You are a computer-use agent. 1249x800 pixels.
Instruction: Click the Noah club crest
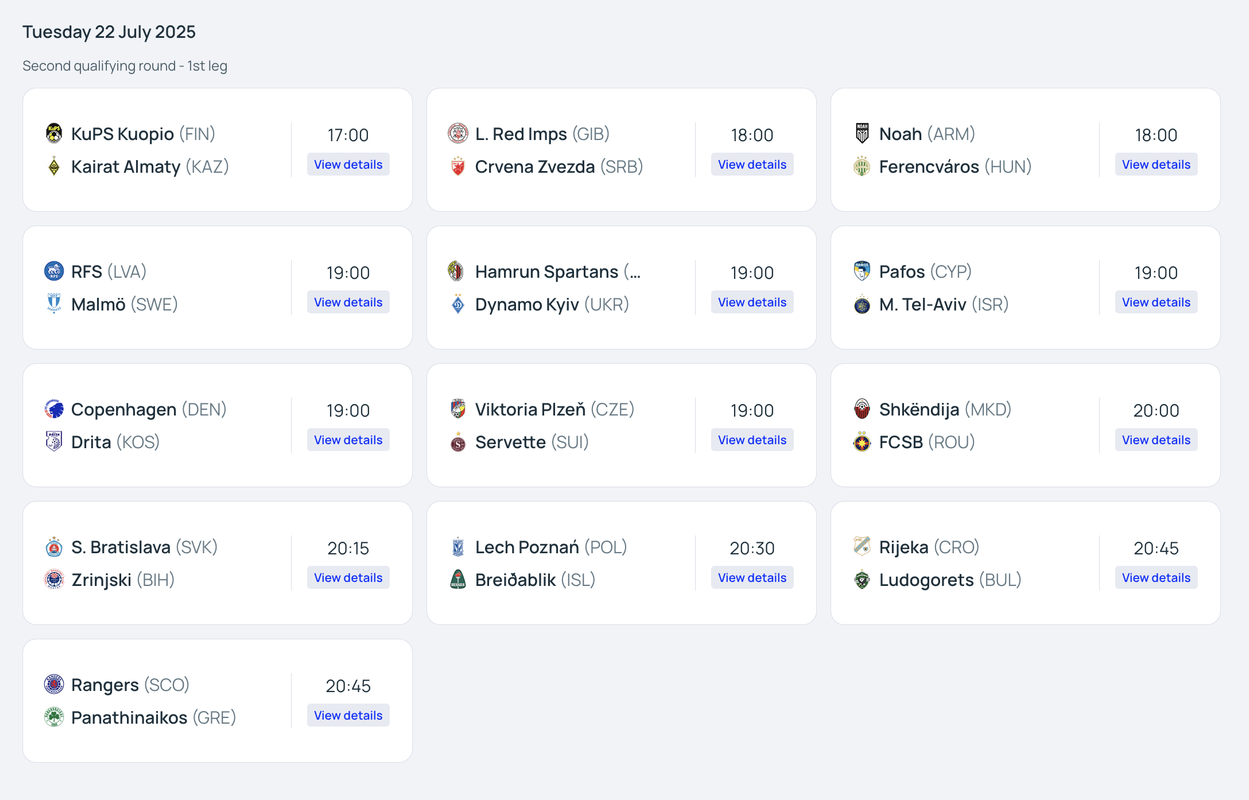point(862,133)
